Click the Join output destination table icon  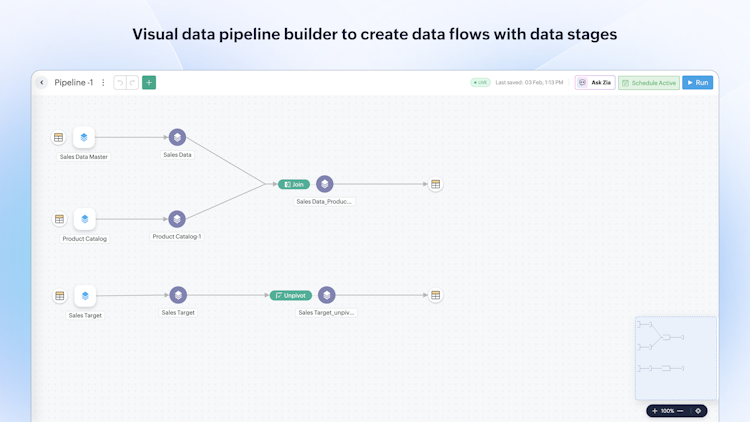tap(435, 184)
